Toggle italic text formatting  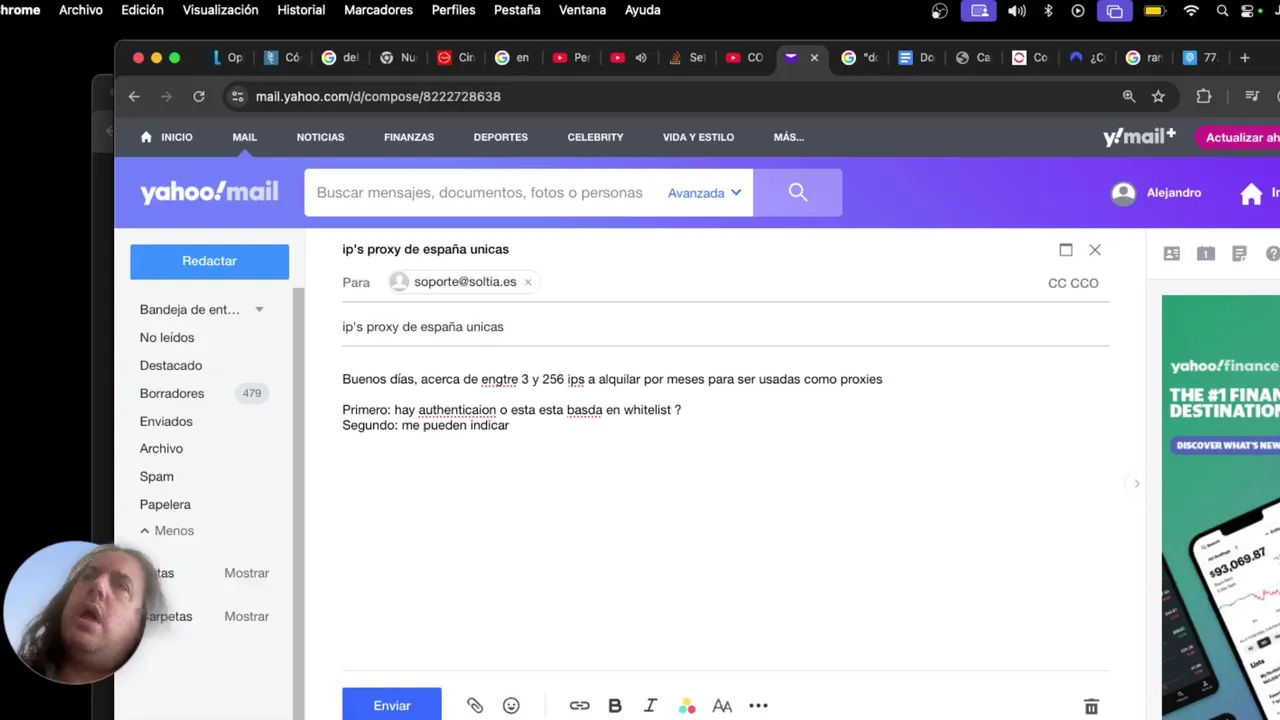point(650,706)
